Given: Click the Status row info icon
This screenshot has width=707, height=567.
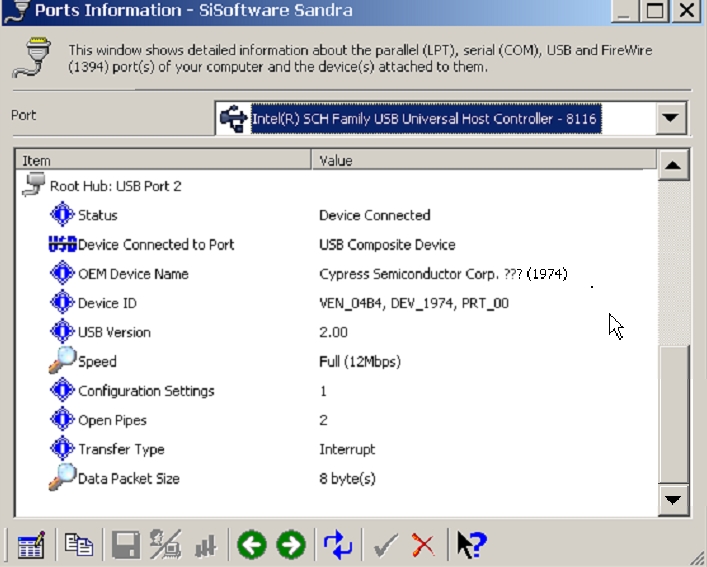Looking at the screenshot, I should (62, 214).
